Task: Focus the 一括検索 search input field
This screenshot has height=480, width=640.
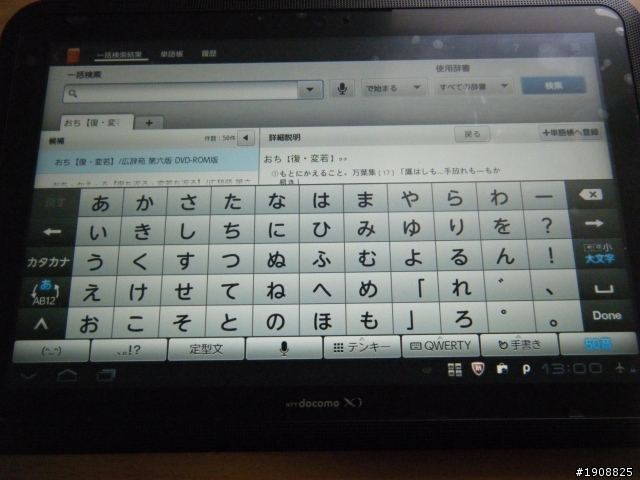Action: 180,92
